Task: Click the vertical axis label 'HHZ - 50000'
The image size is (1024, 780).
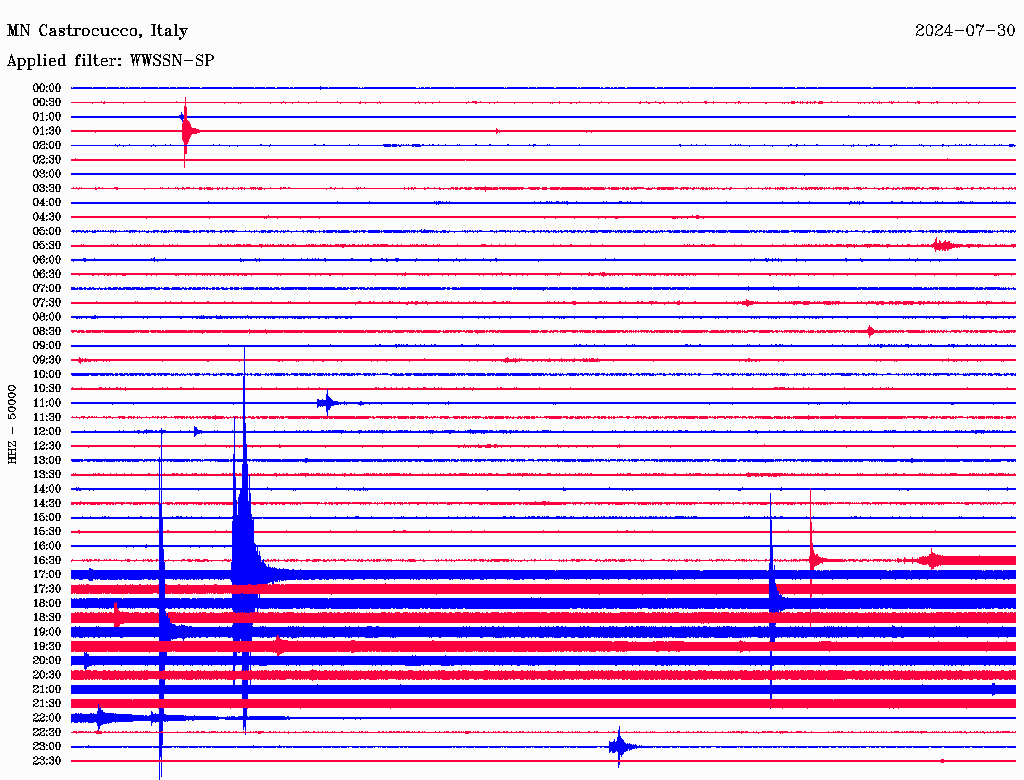Action: [12, 424]
